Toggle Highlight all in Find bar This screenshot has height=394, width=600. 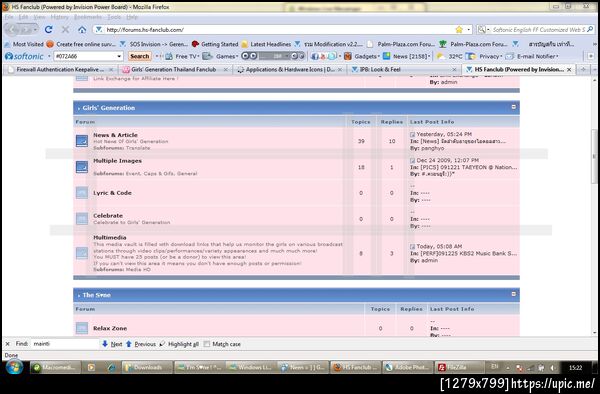[179, 344]
